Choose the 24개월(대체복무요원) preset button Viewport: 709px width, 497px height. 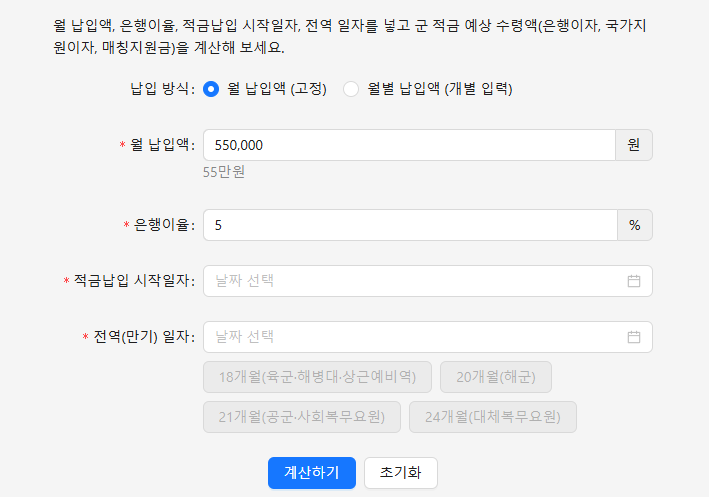[x=493, y=417]
